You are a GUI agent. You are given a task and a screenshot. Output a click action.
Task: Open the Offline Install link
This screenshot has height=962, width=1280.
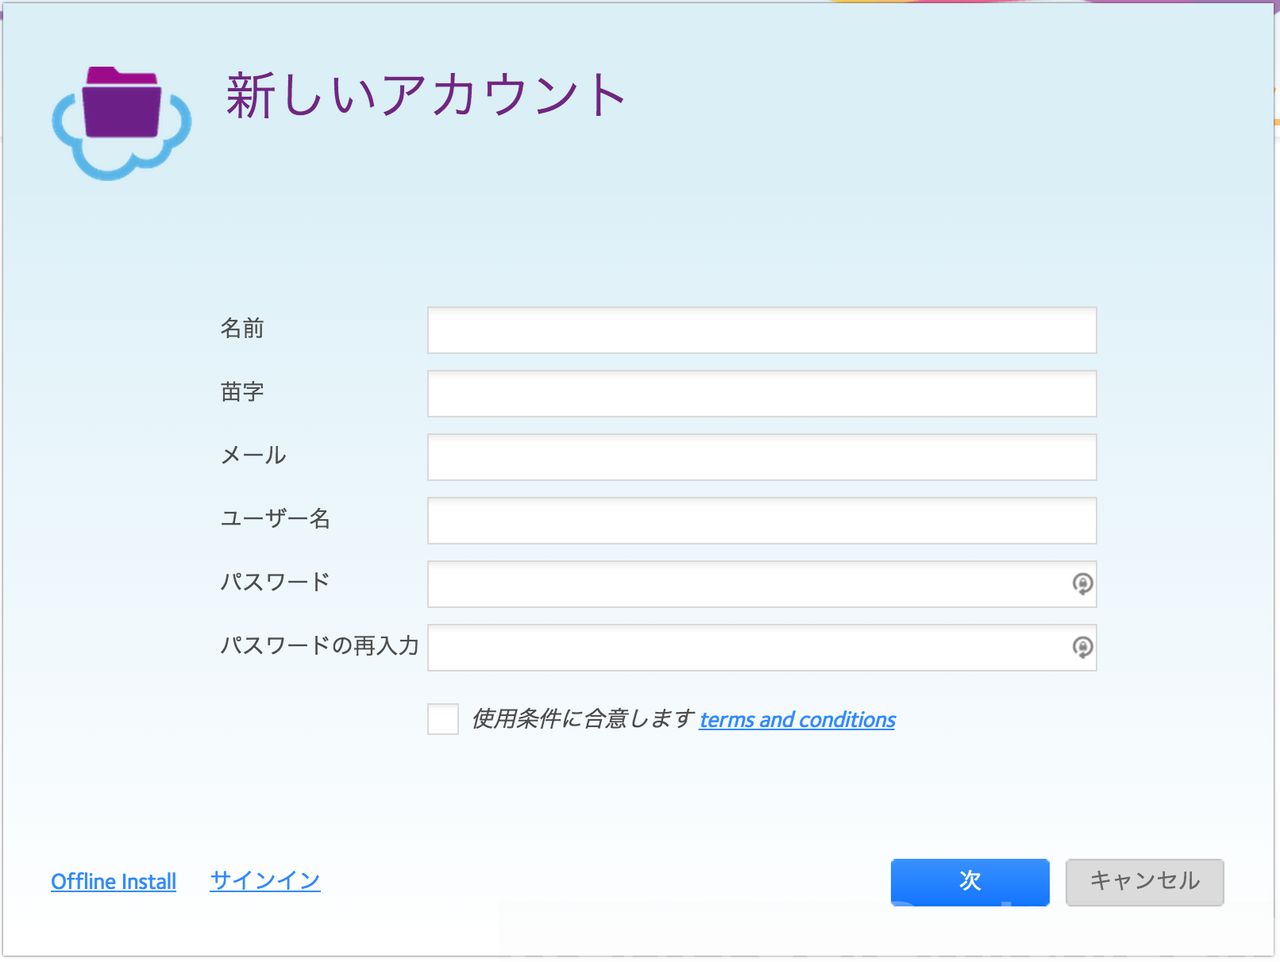point(114,882)
